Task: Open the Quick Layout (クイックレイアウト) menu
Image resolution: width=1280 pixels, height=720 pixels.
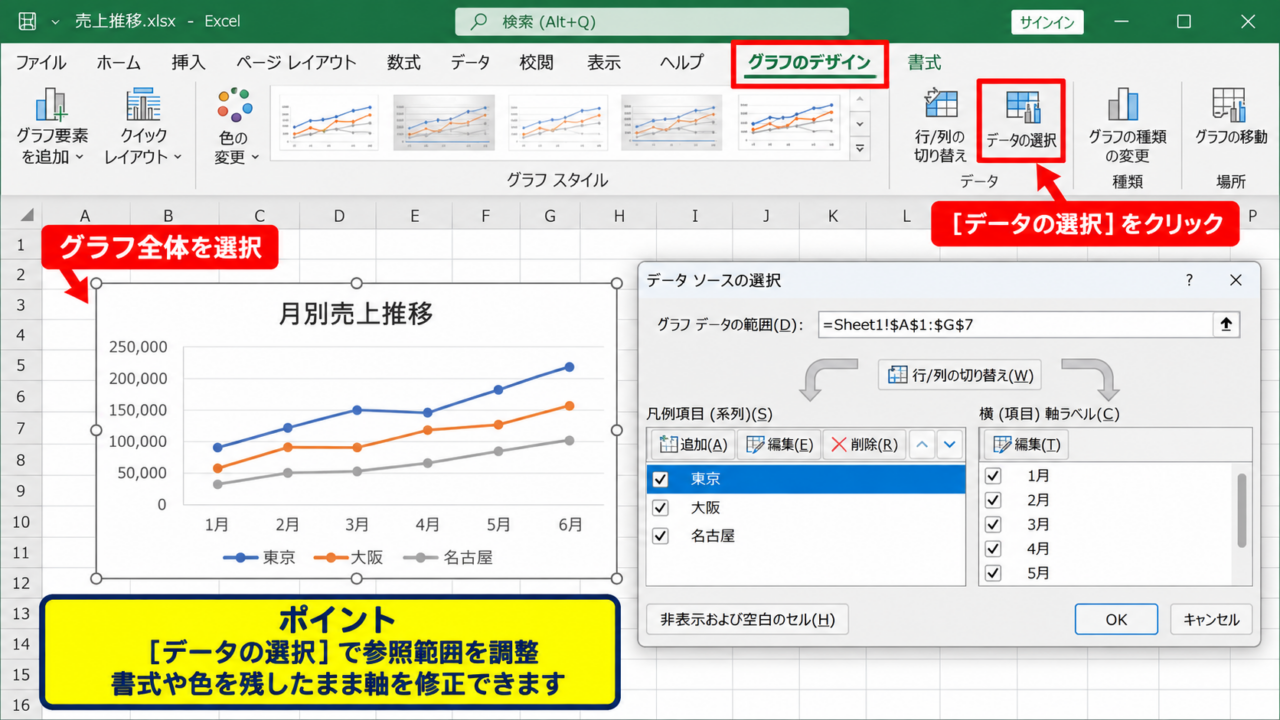Action: 144,126
